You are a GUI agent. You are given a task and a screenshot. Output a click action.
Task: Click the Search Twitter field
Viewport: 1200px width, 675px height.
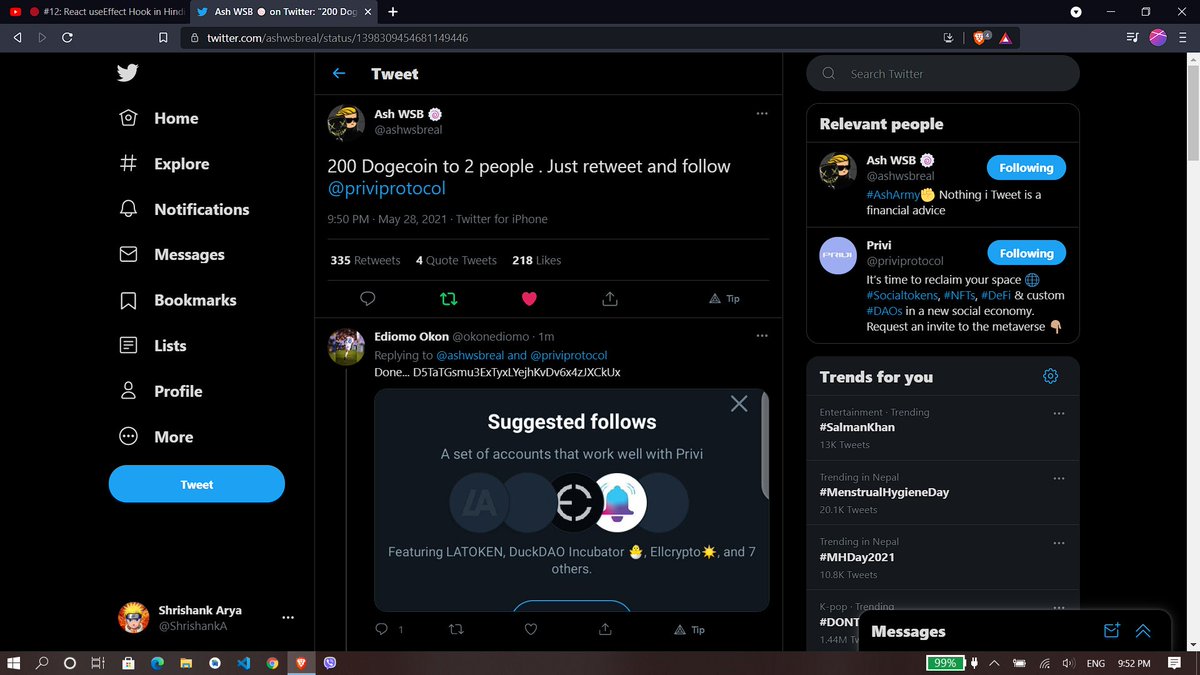(943, 73)
